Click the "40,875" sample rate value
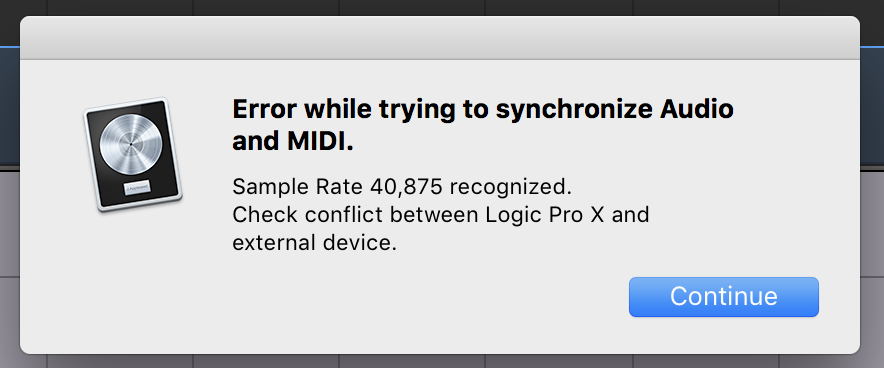This screenshot has height=368, width=884. pyautogui.click(x=406, y=187)
